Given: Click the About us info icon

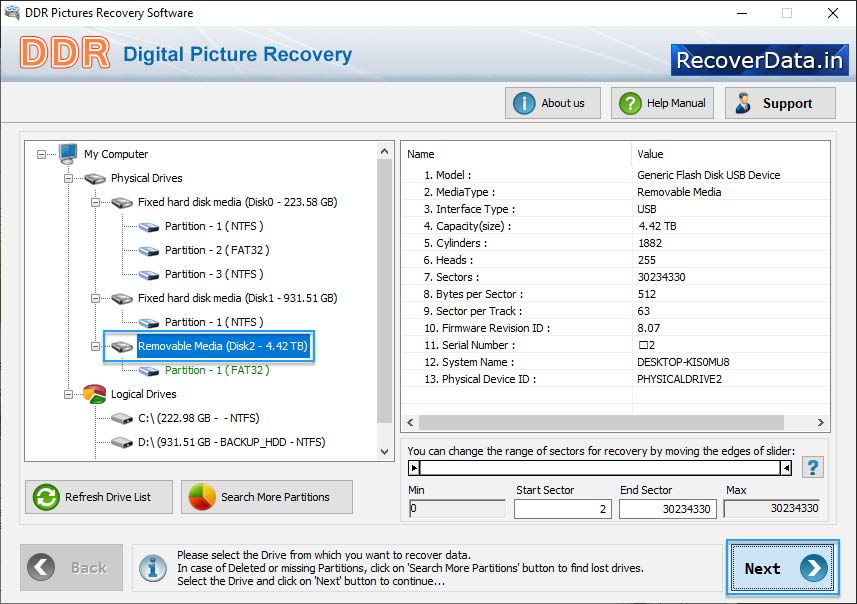Looking at the screenshot, I should coord(524,103).
